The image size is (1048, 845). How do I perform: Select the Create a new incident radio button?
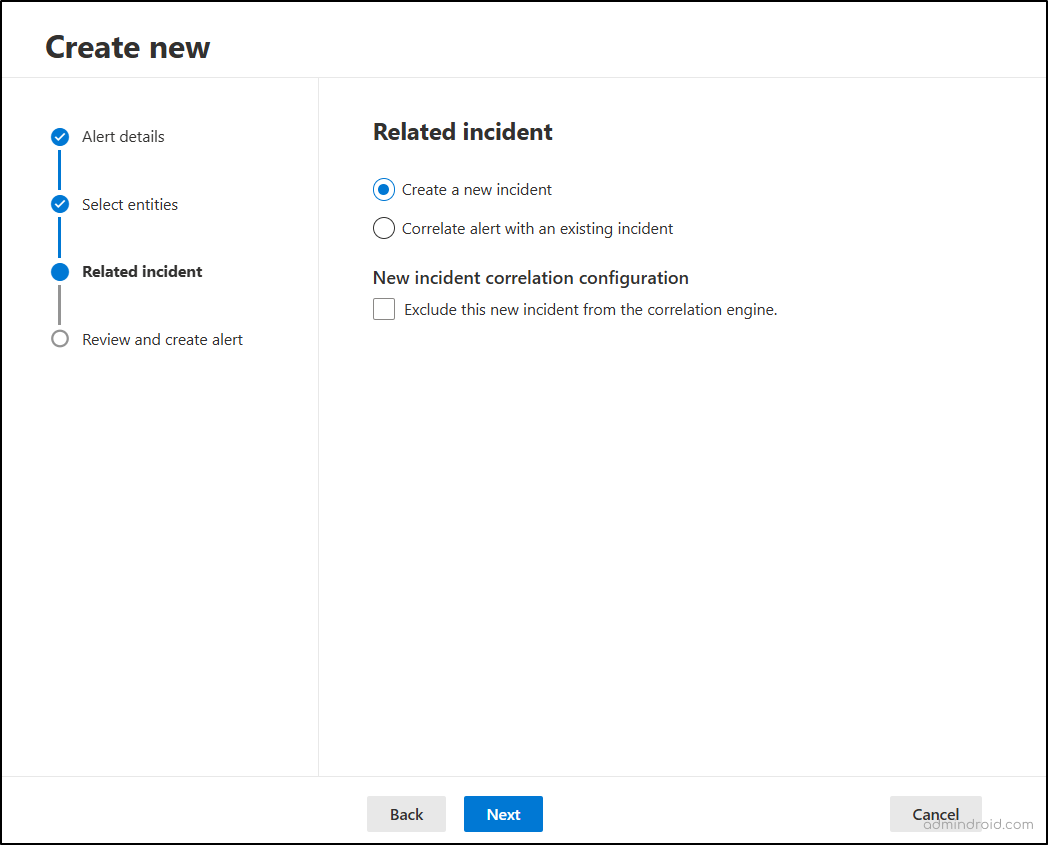click(384, 190)
